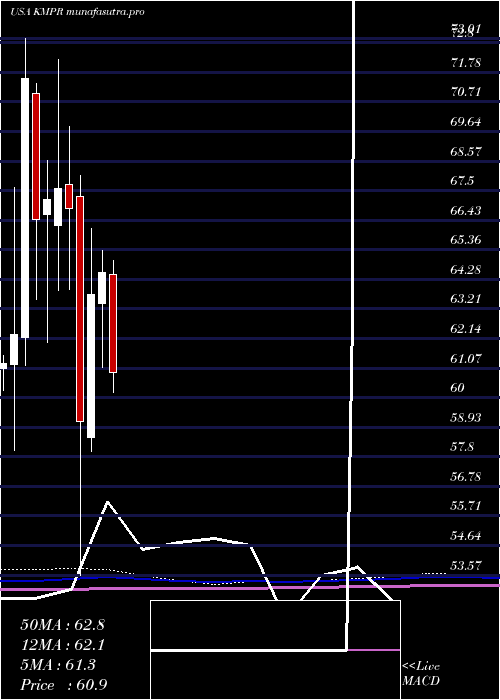Click the 58.93 price axis label
The height and width of the screenshot is (700, 500).
466,417
